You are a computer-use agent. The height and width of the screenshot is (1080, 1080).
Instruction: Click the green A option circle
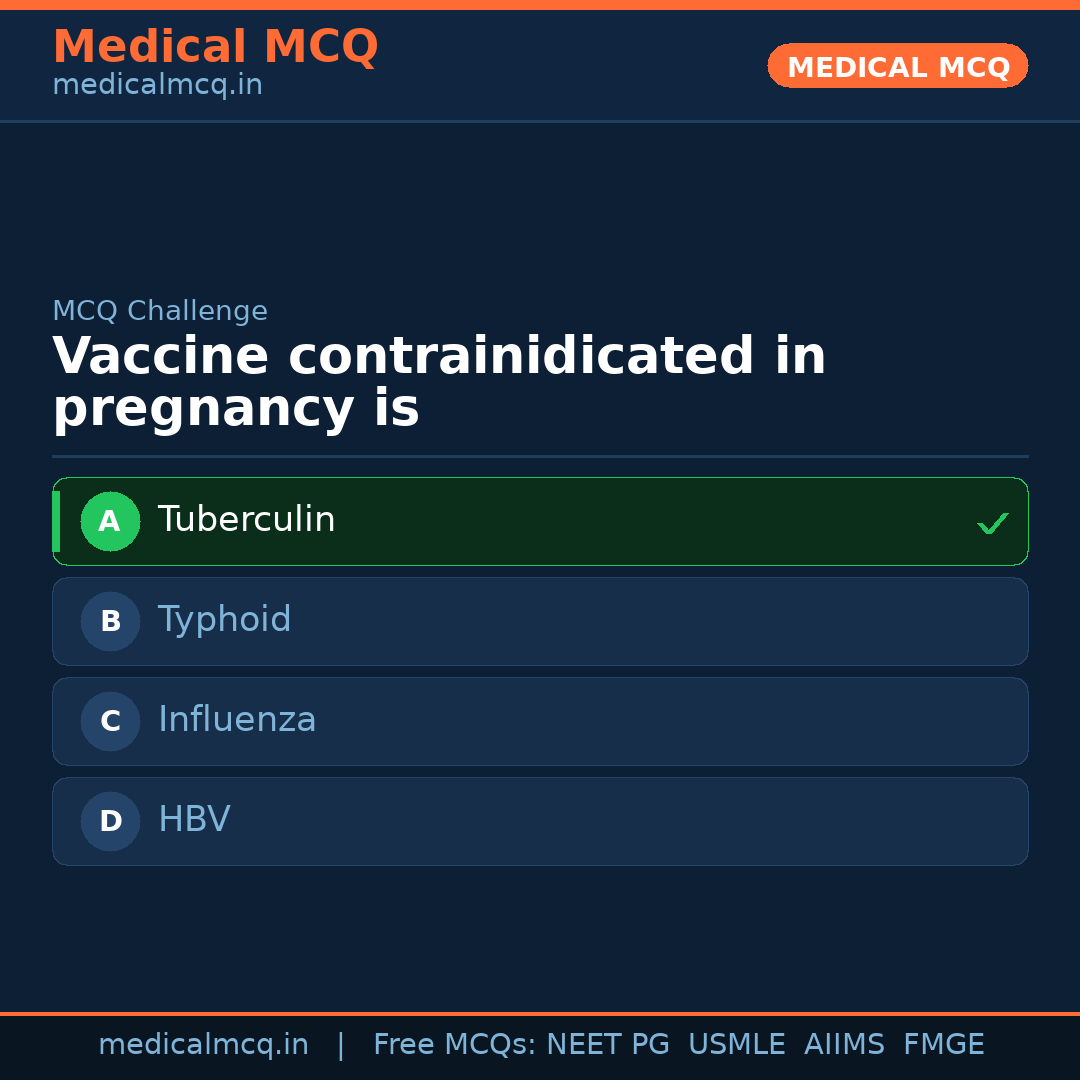pos(110,521)
